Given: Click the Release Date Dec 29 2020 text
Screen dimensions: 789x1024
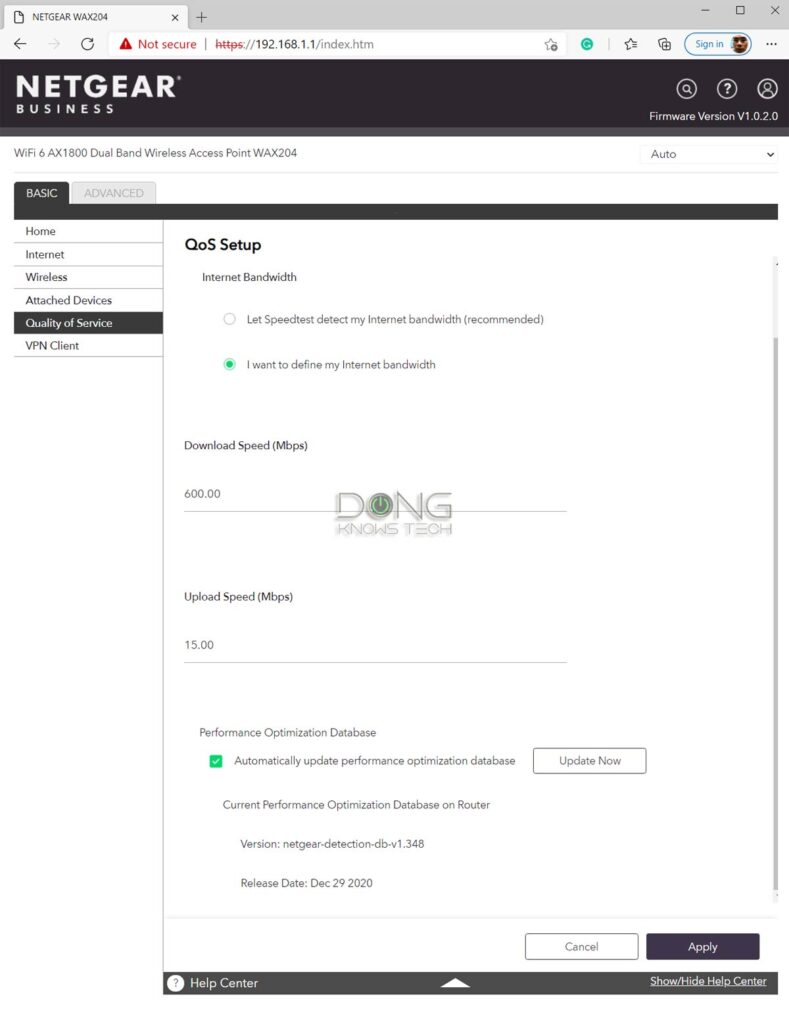Looking at the screenshot, I should click(306, 883).
